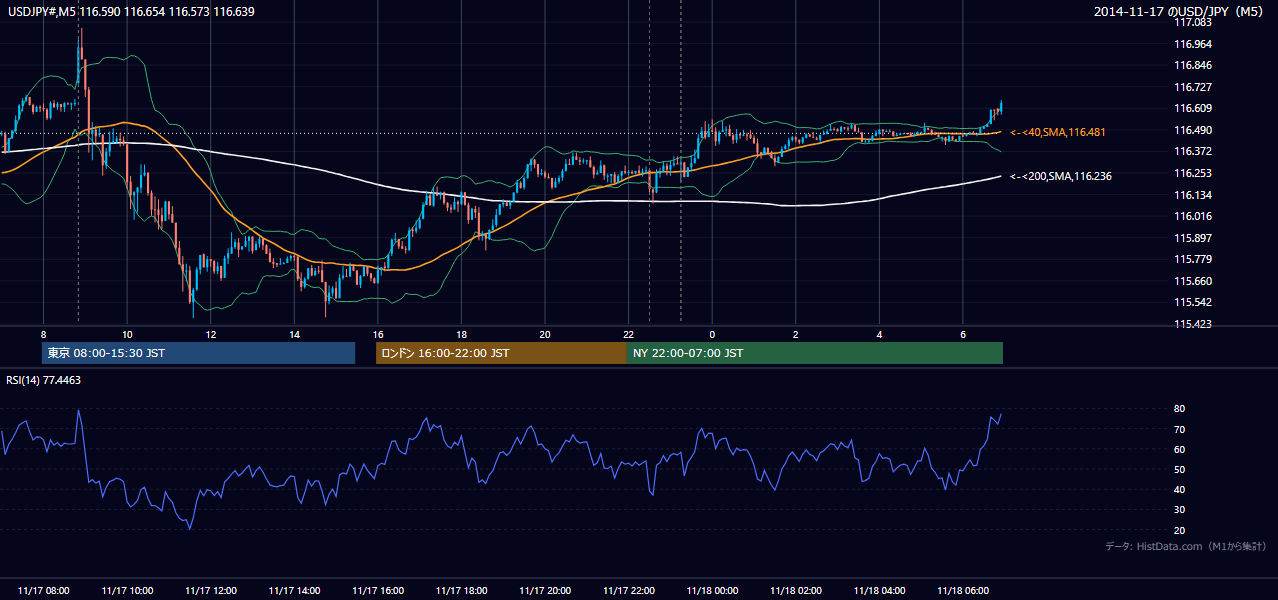Click price axis value 115.779
Image resolution: width=1278 pixels, height=600 pixels.
tap(1192, 260)
